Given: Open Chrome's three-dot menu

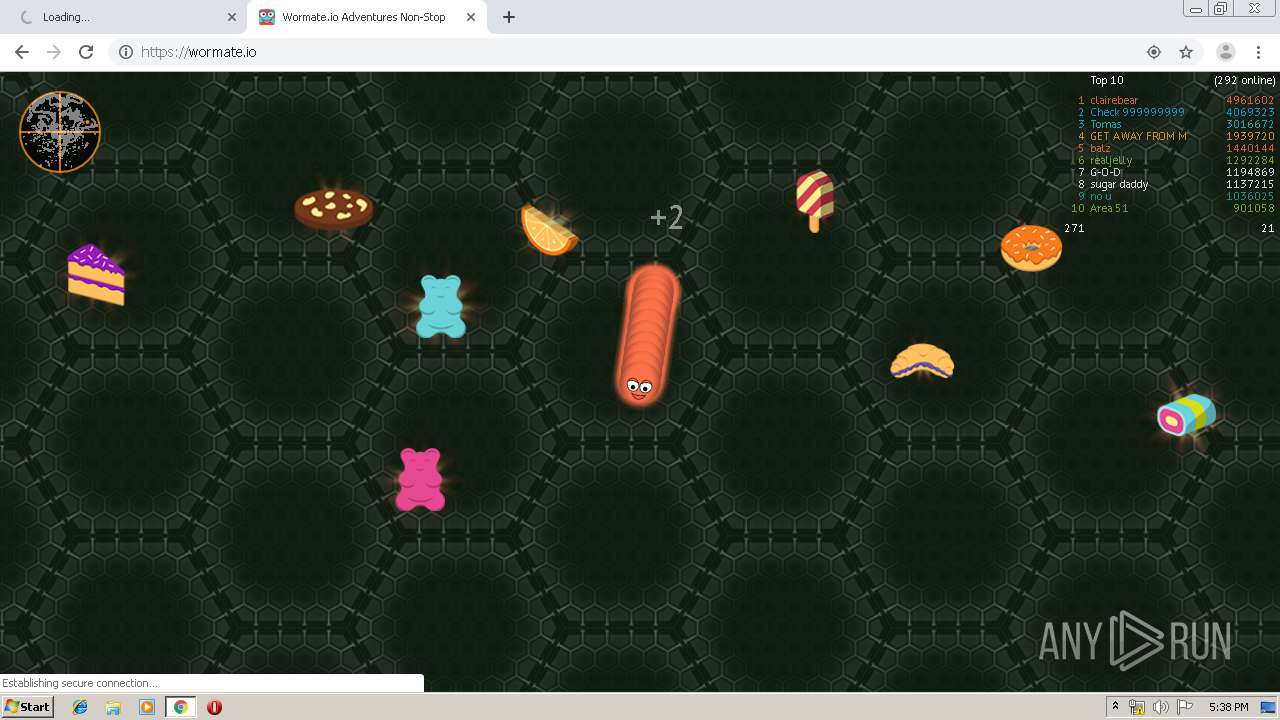Looking at the screenshot, I should click(1258, 52).
